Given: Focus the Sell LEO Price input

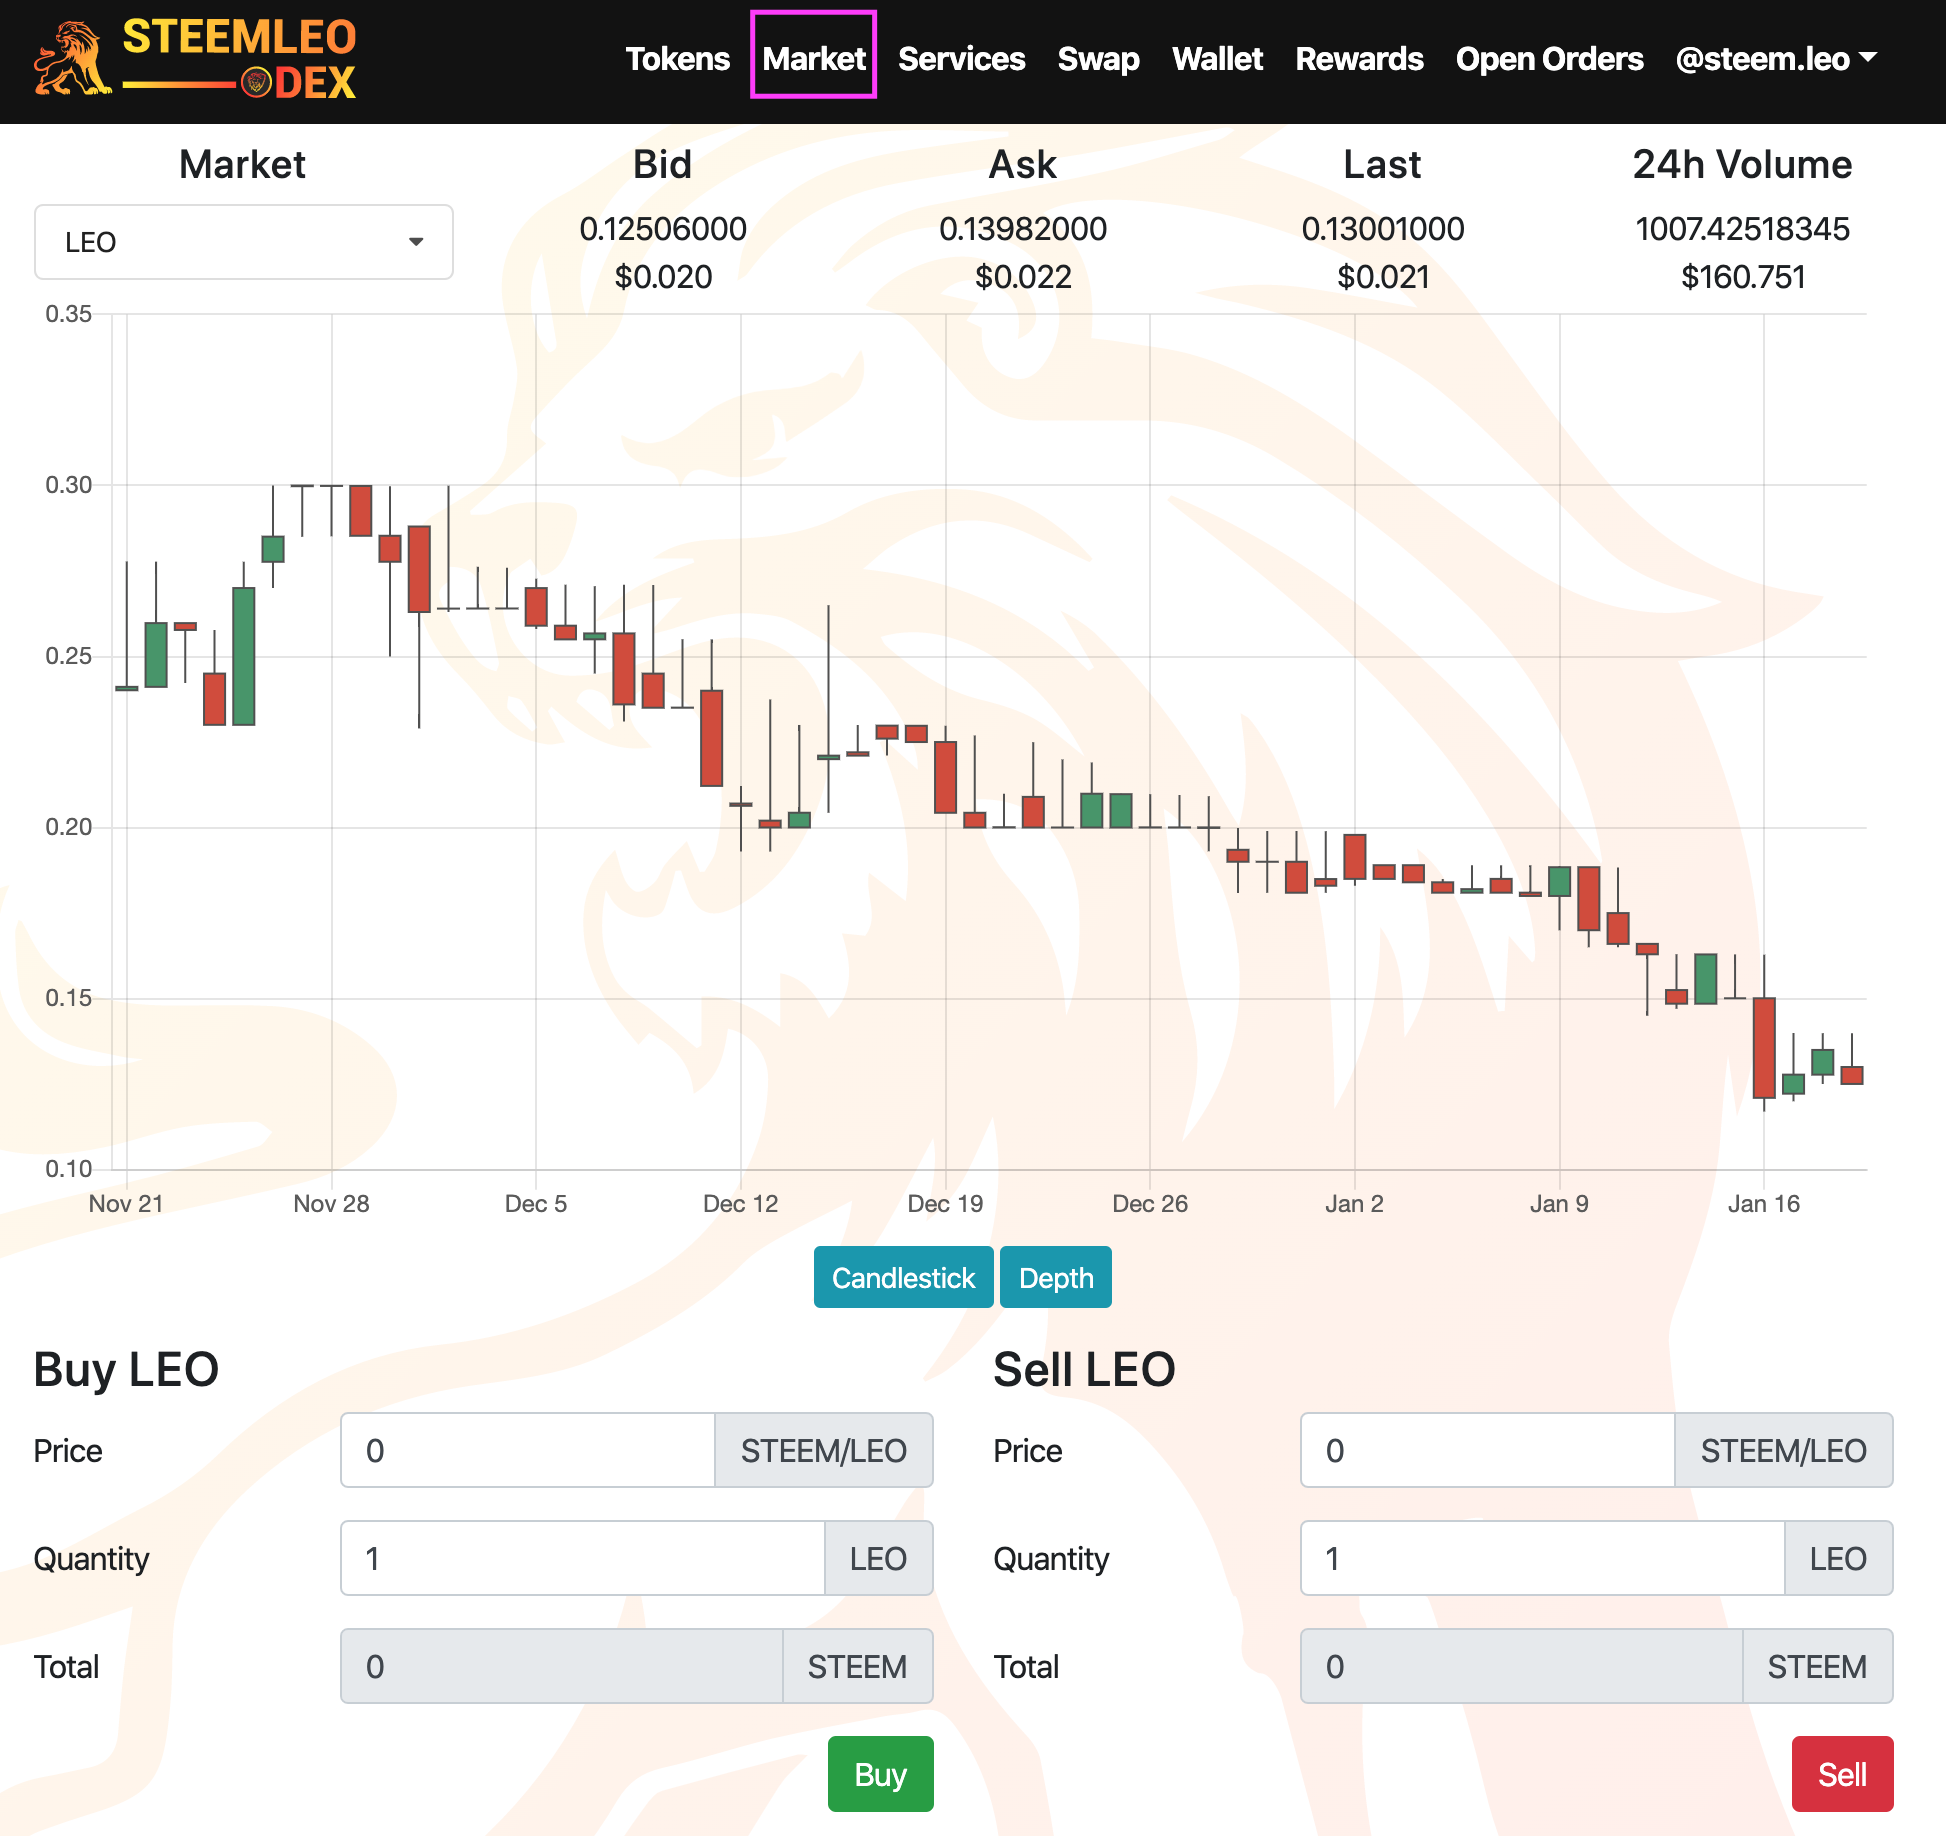Looking at the screenshot, I should coord(1488,1450).
